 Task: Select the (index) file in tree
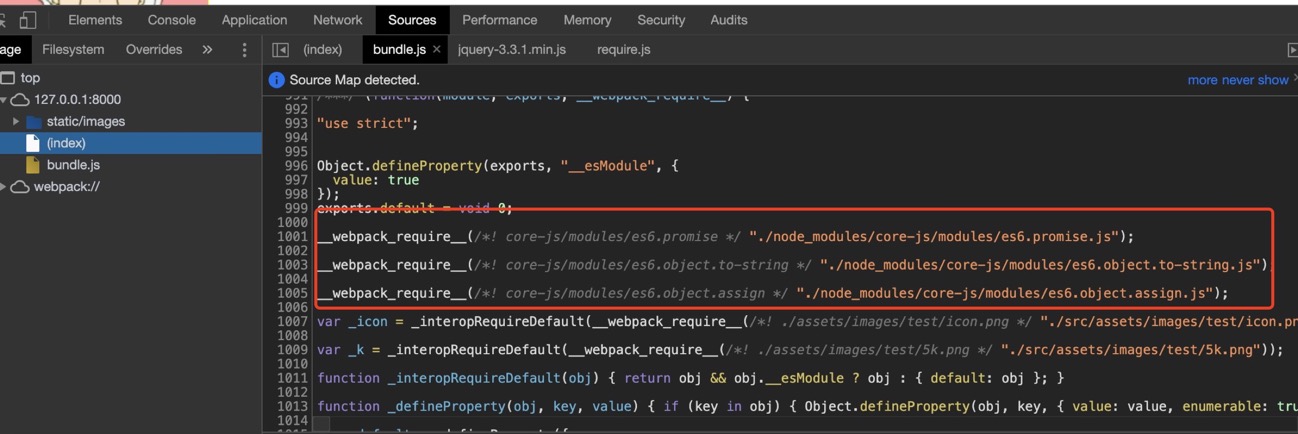point(66,143)
